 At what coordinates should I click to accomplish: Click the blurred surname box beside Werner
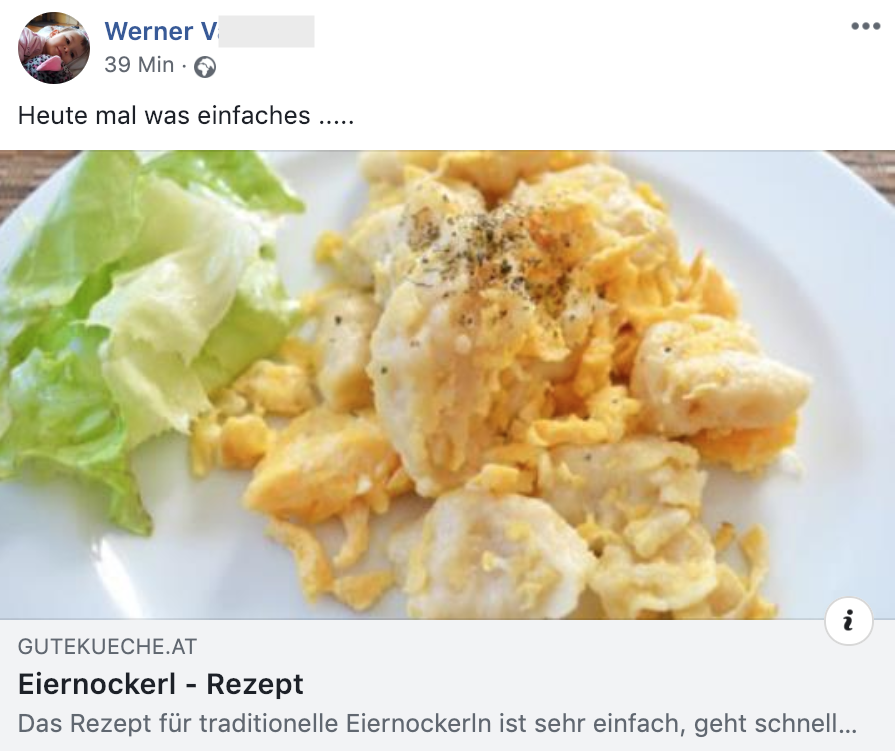pyautogui.click(x=267, y=31)
